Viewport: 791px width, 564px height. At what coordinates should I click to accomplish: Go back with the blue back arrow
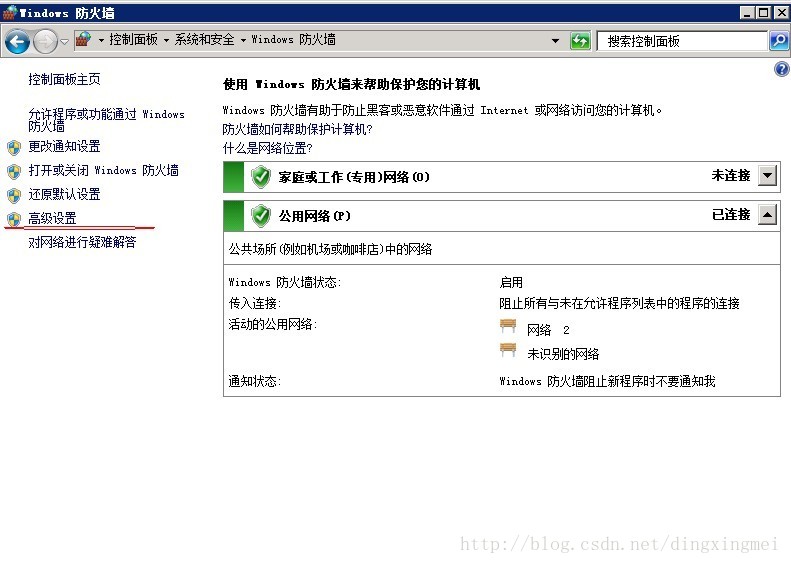tap(18, 41)
